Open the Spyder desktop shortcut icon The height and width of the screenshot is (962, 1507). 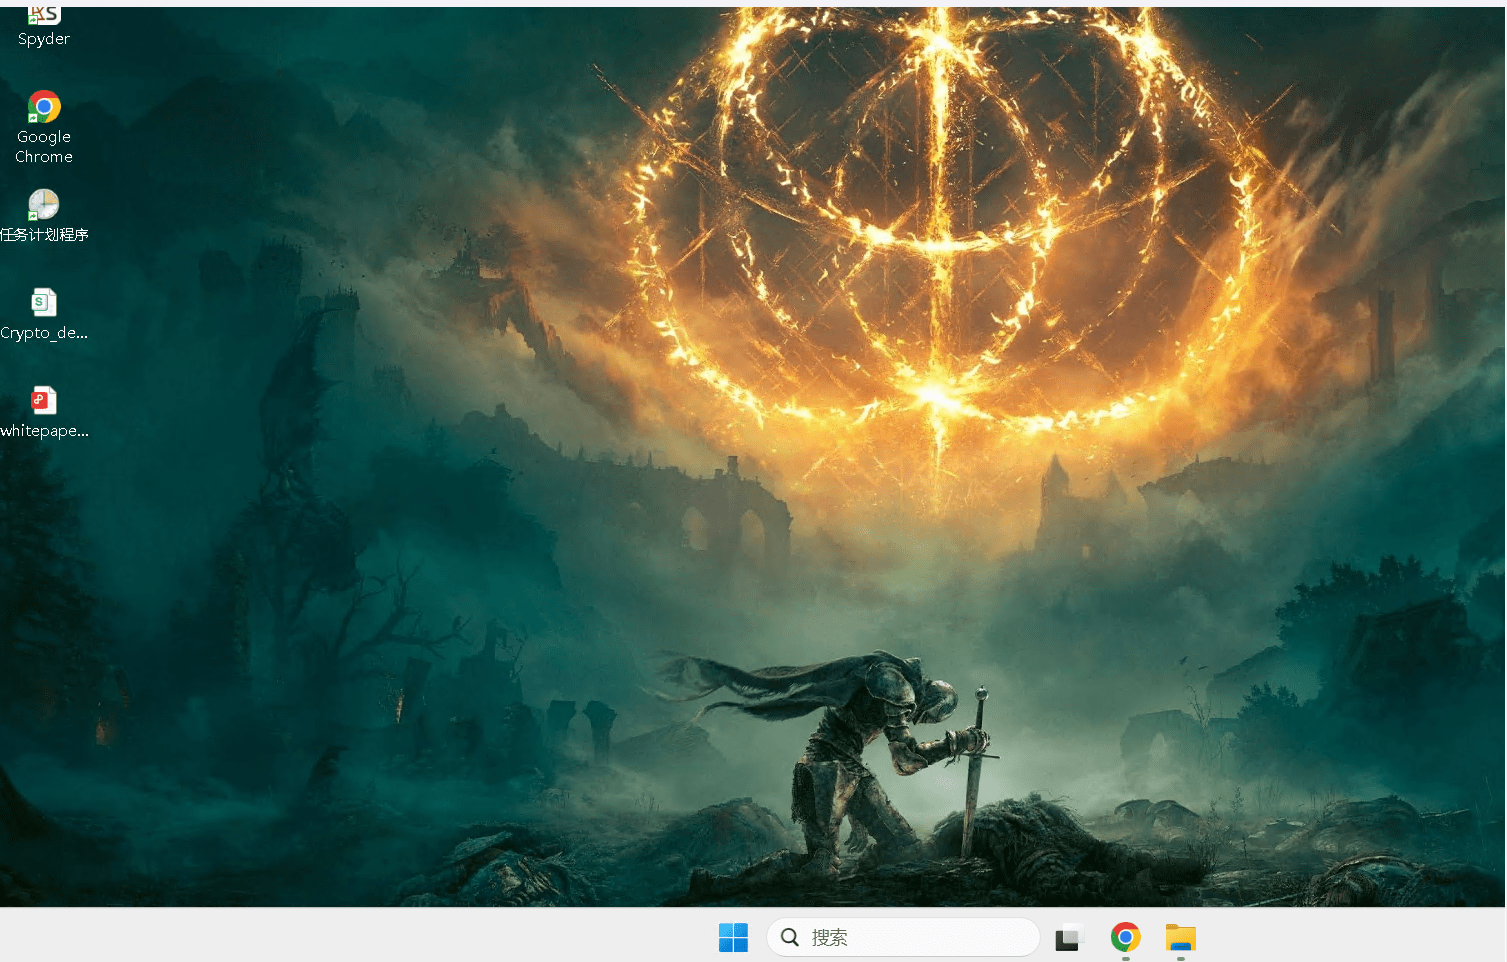(x=43, y=14)
